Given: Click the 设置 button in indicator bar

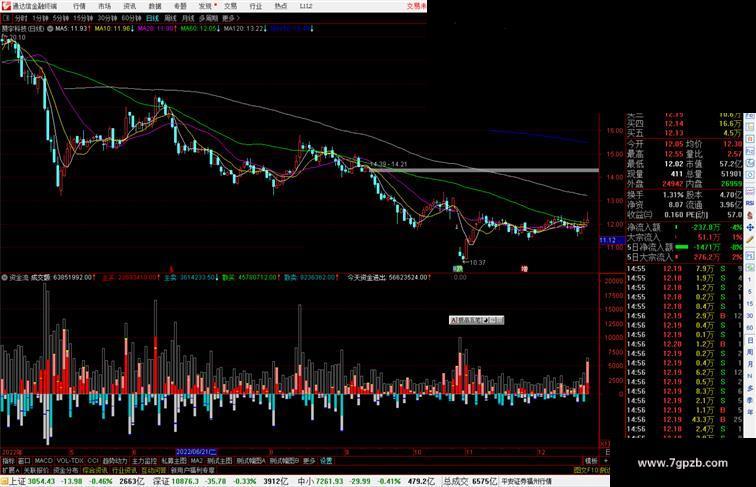Looking at the screenshot, I should click(x=326, y=461).
